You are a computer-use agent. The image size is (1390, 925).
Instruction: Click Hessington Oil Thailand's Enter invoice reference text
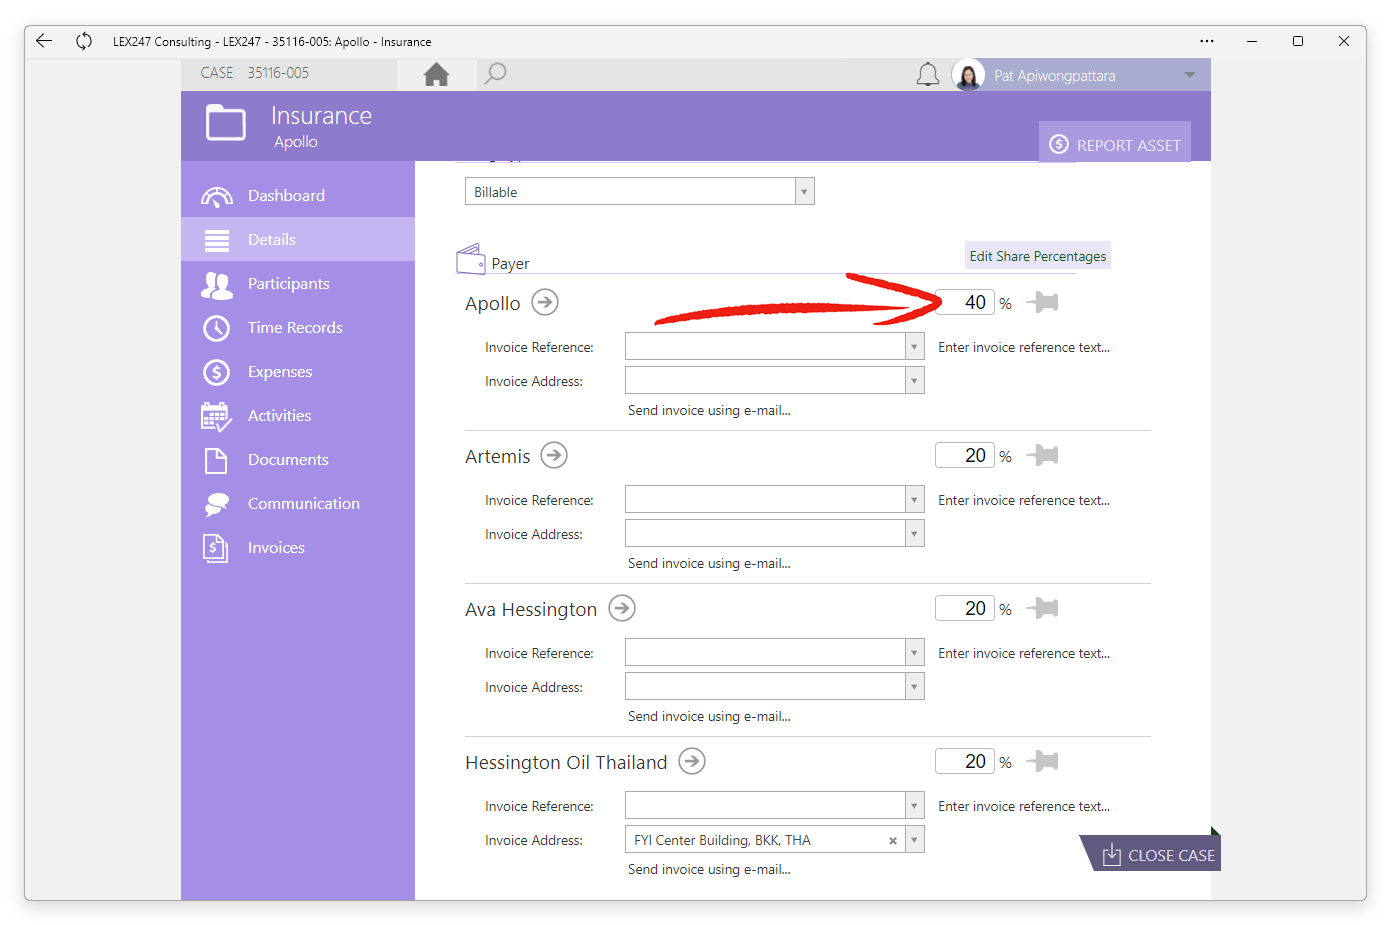(1024, 806)
